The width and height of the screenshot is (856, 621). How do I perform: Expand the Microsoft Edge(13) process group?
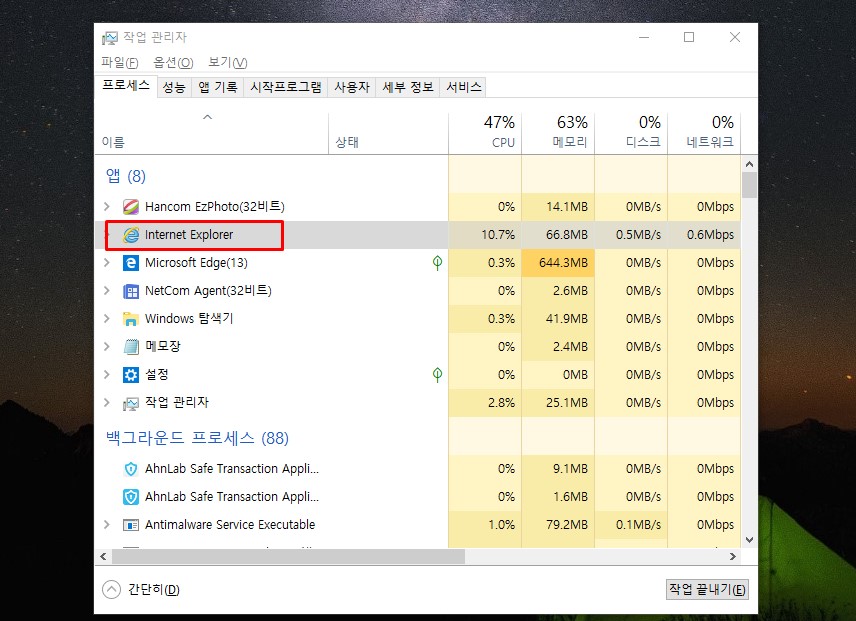click(x=107, y=262)
